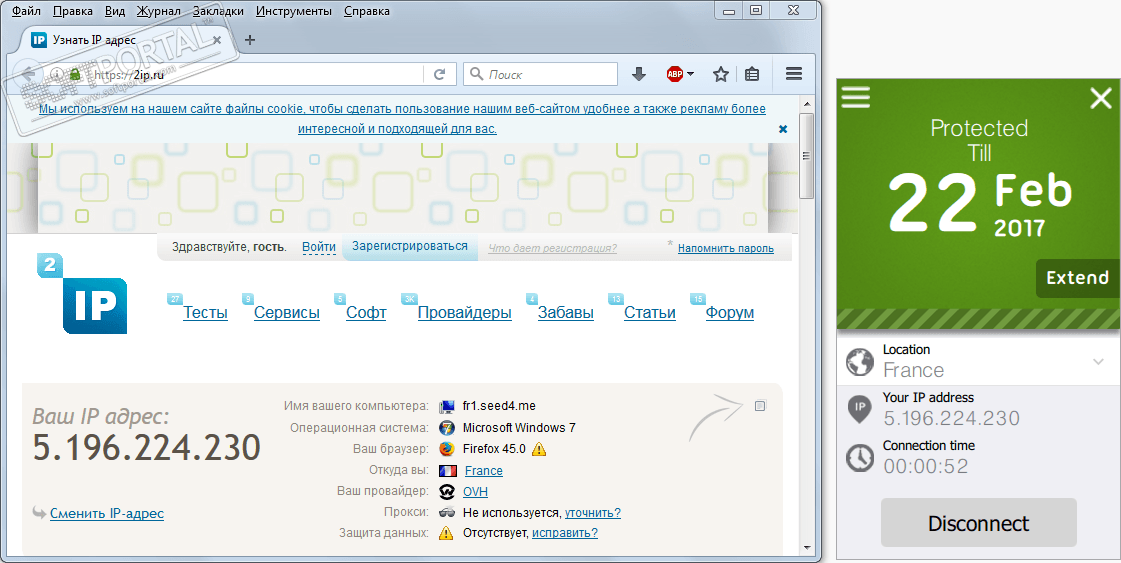Click the Adblock Plus ABP icon
The width and height of the screenshot is (1121, 563).
point(675,74)
